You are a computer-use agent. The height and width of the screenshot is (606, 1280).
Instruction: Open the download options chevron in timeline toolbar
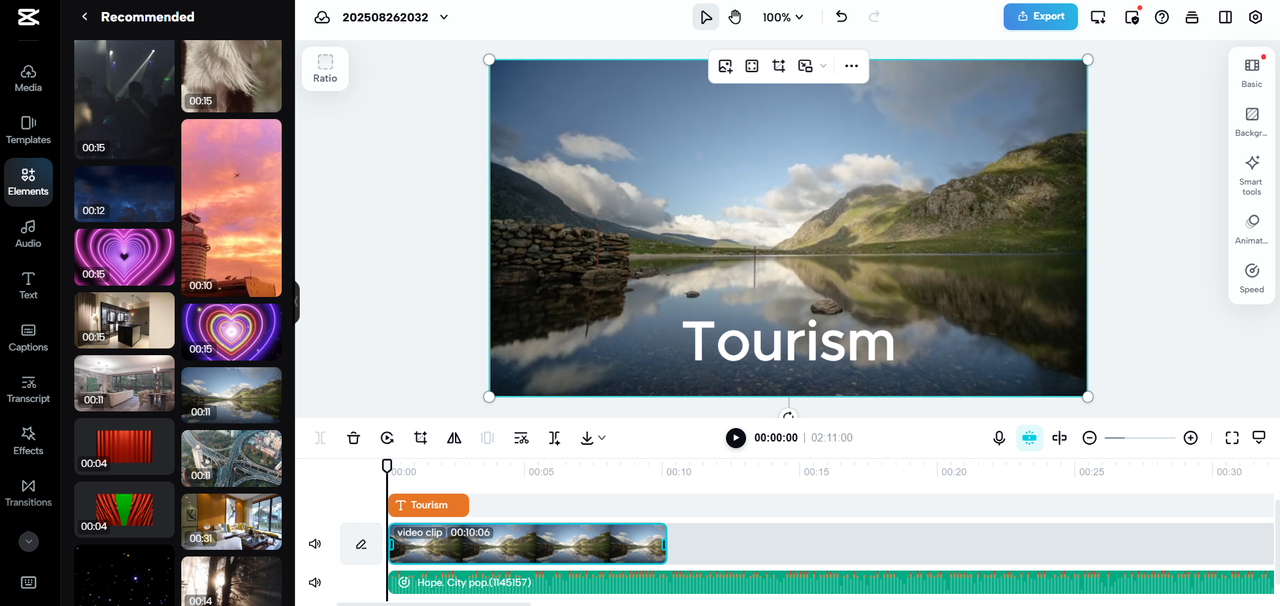point(601,437)
